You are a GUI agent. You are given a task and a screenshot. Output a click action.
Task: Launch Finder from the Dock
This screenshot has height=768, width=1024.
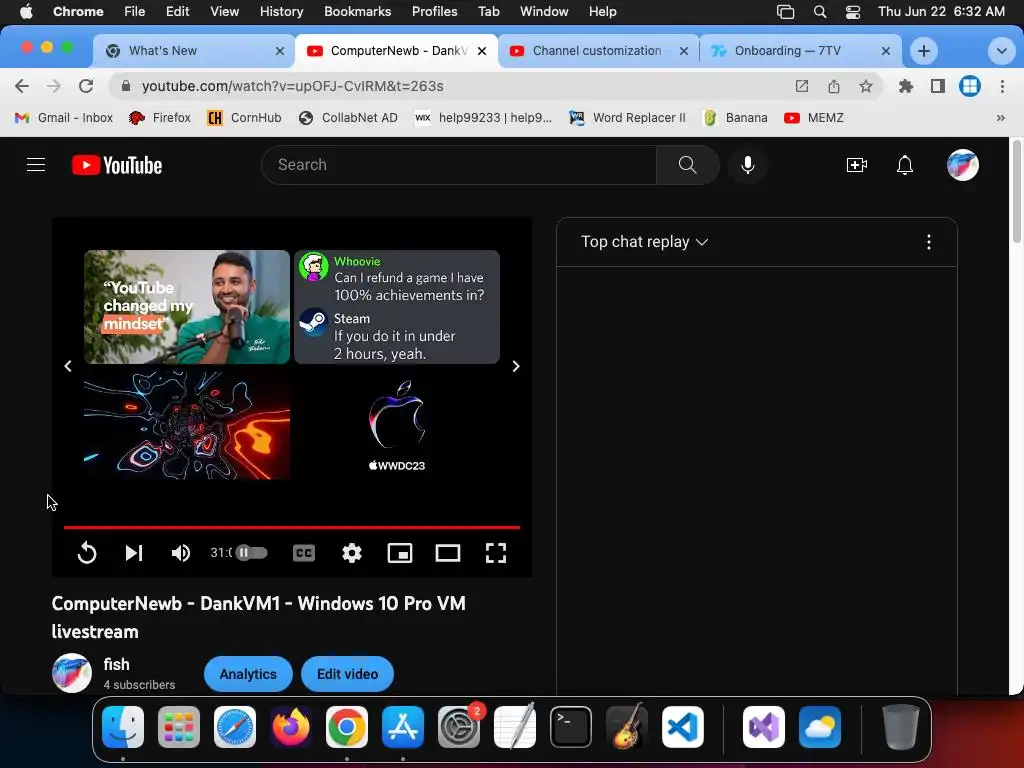coord(123,727)
